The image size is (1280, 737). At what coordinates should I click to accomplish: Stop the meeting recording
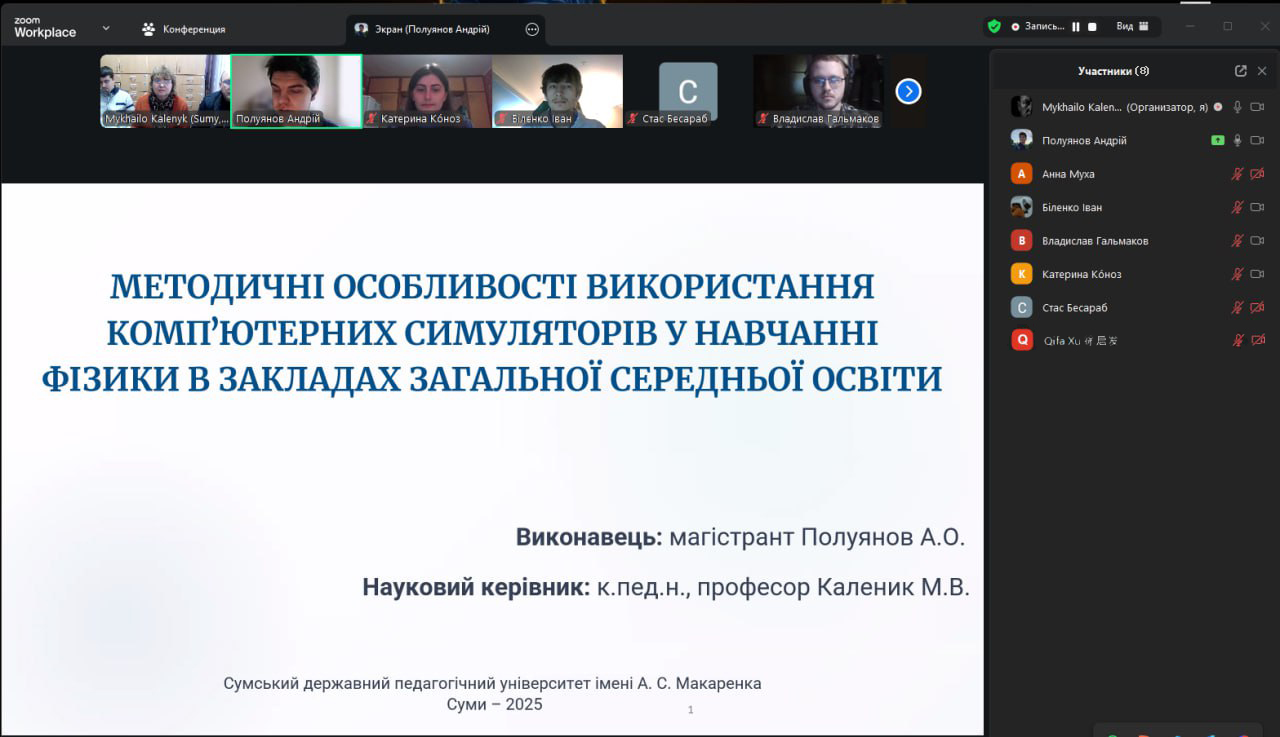coord(1092,27)
